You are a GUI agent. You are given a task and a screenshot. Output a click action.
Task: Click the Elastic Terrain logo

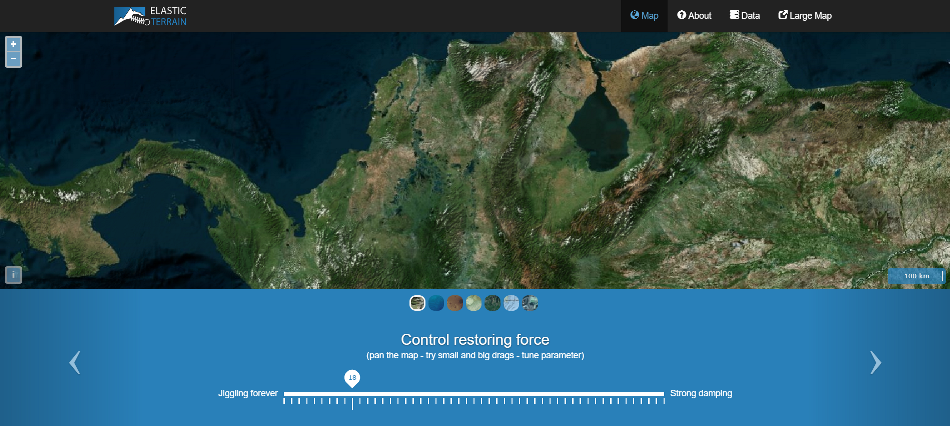pos(150,16)
